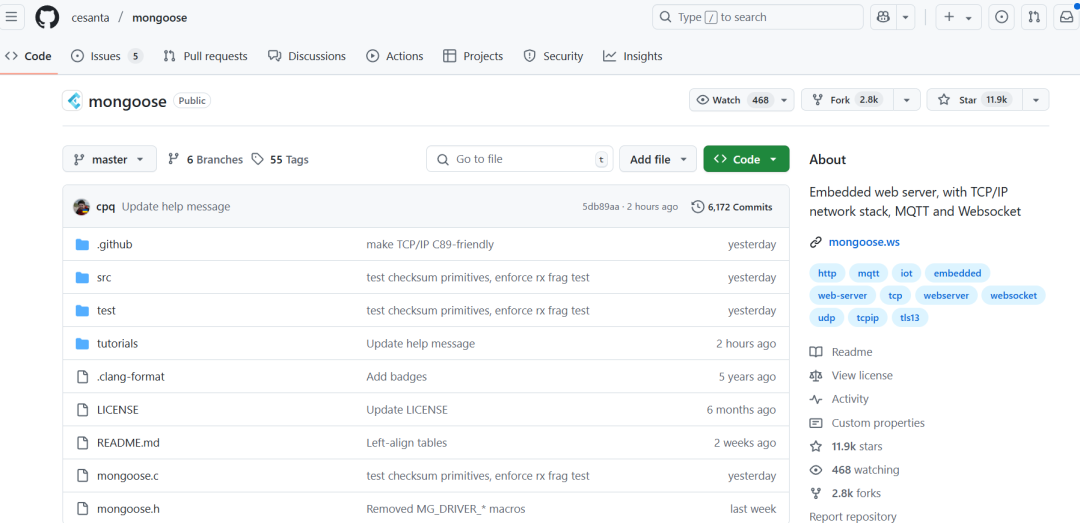Click the .clang-format file icon
This screenshot has width=1080, height=523.
[83, 377]
